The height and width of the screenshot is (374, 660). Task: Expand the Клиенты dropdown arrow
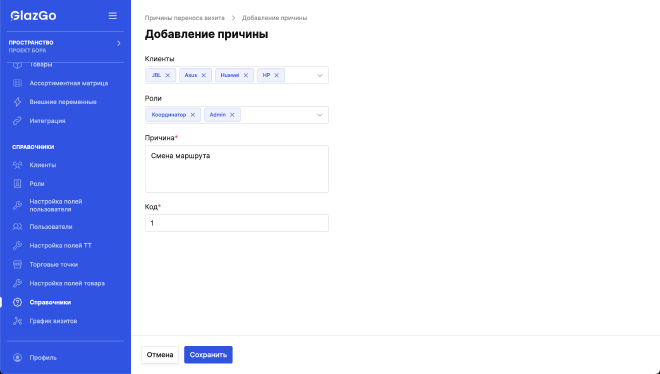320,75
